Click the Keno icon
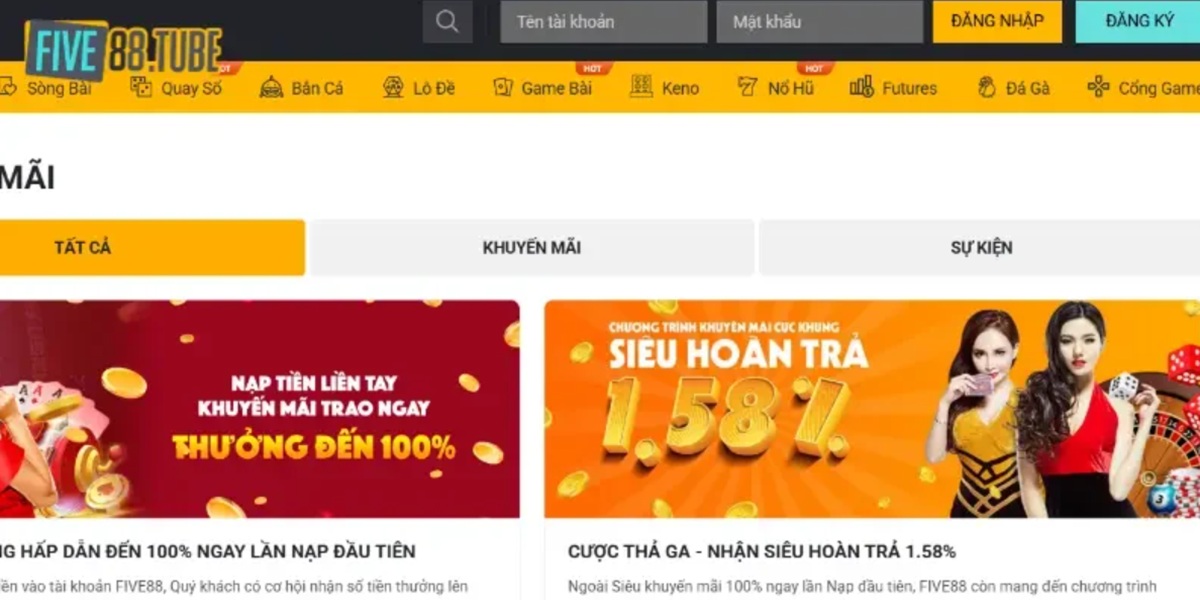The height and width of the screenshot is (600, 1200). [x=641, y=87]
